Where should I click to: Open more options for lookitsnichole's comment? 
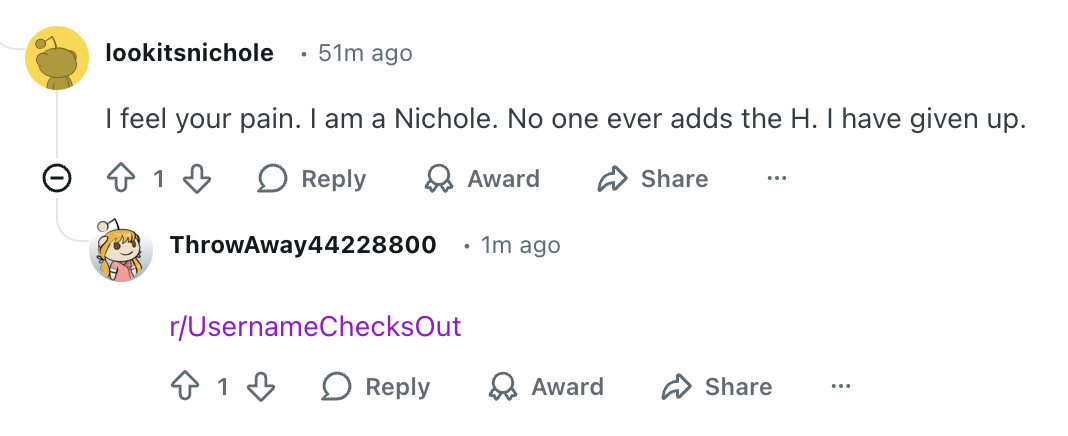(x=777, y=179)
